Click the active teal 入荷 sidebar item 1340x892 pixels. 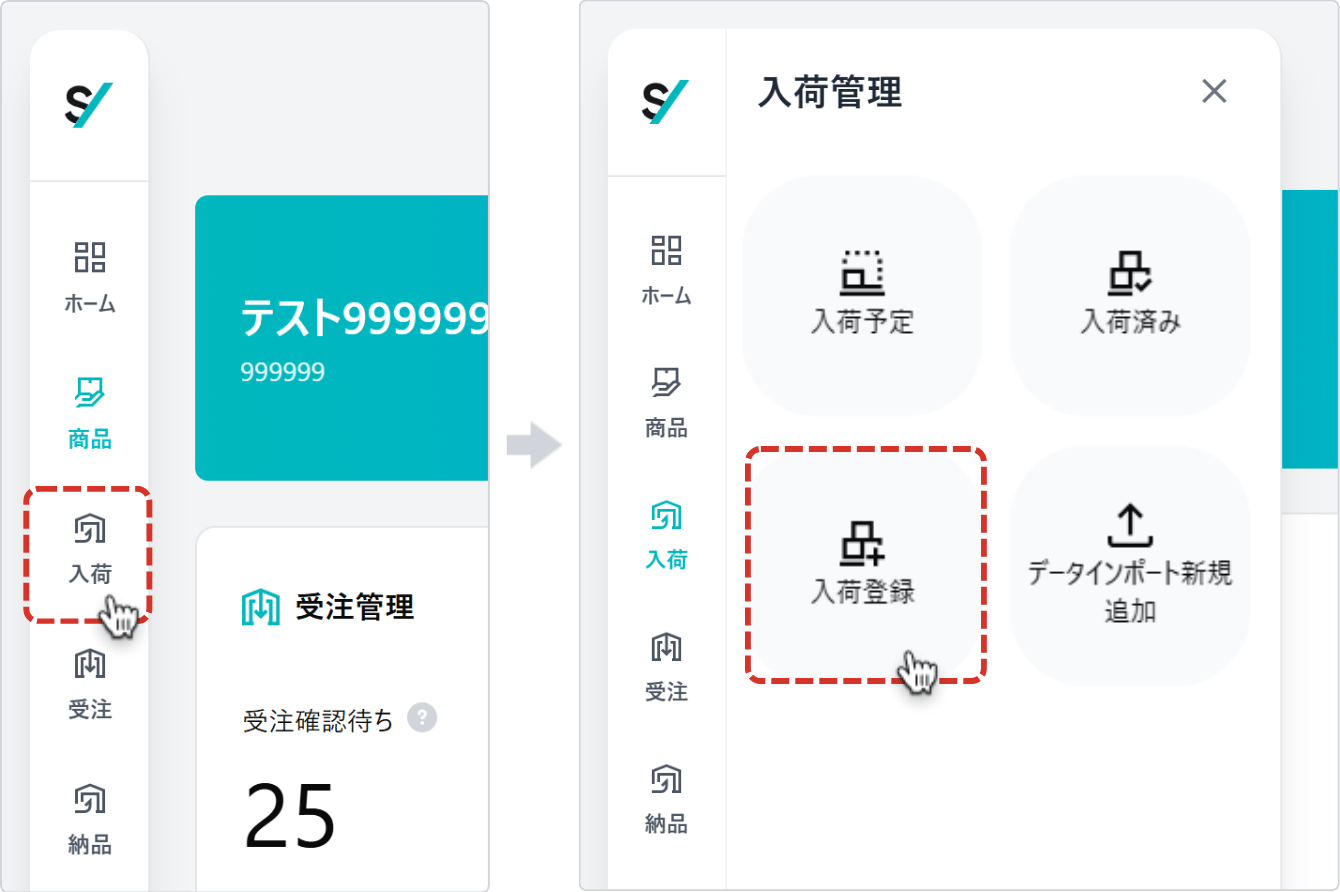point(666,534)
